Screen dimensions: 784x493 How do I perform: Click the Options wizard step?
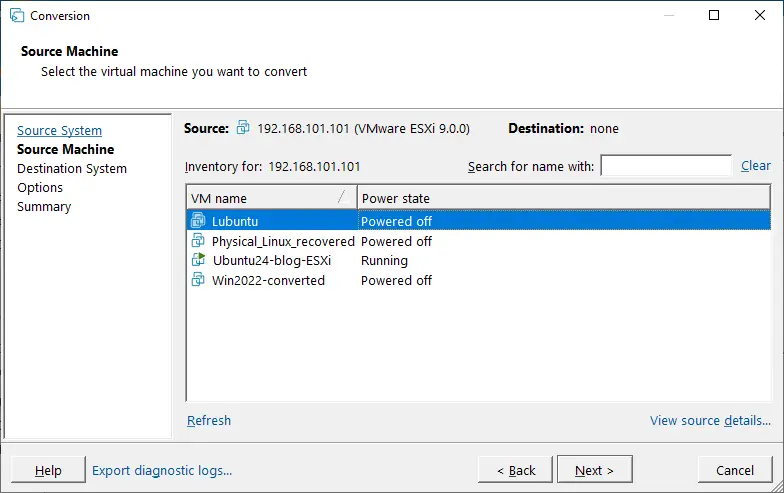(x=40, y=188)
